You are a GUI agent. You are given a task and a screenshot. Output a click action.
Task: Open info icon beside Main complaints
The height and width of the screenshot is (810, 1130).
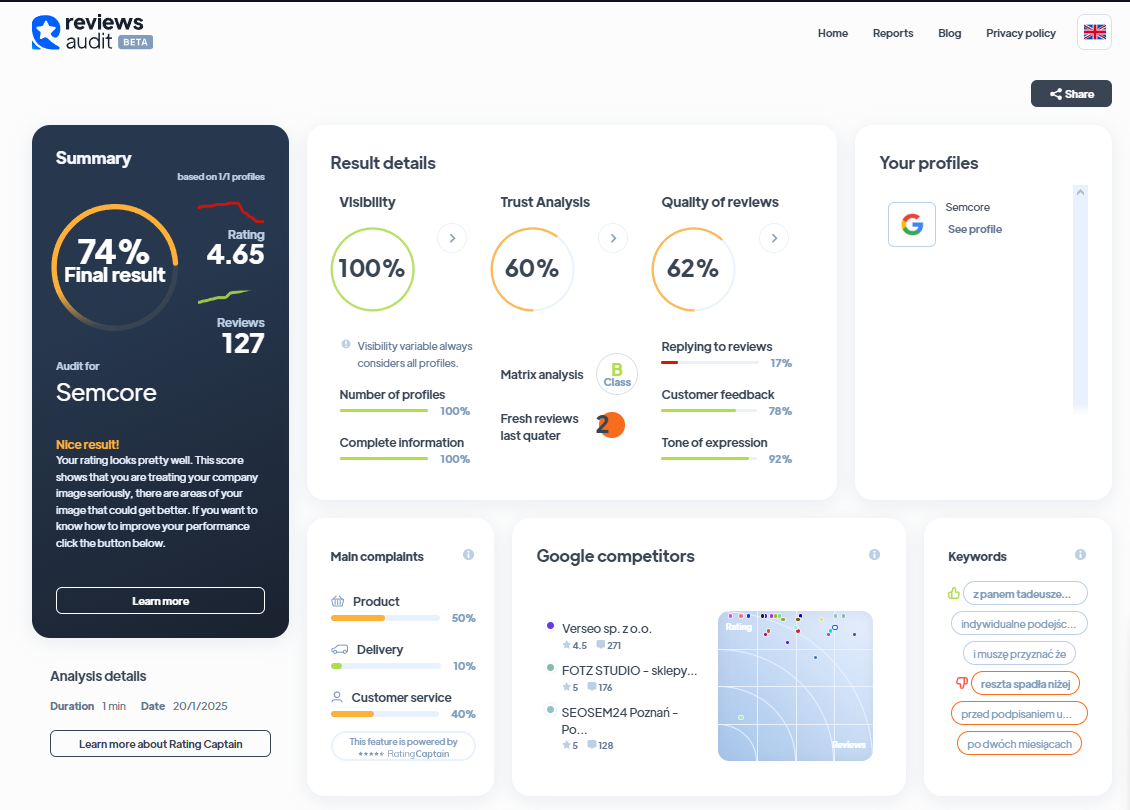coord(468,555)
